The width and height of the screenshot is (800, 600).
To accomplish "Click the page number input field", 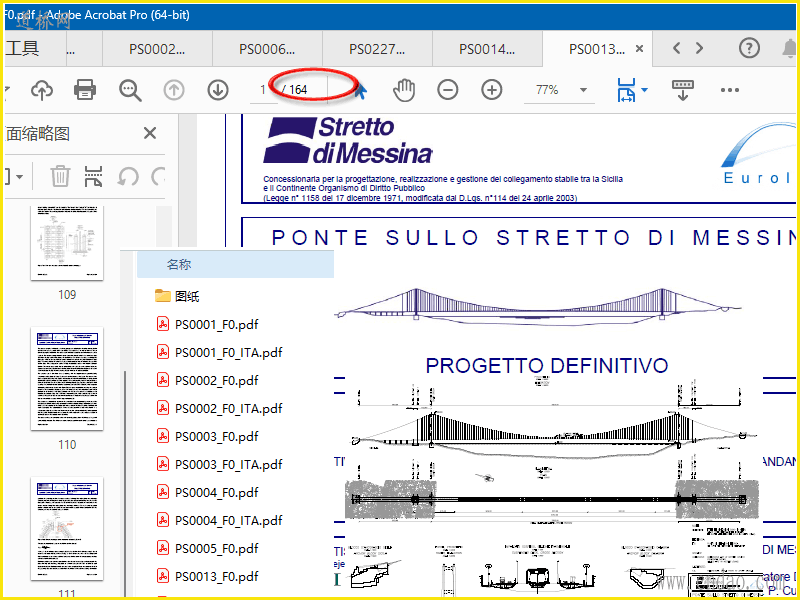I will tap(263, 90).
